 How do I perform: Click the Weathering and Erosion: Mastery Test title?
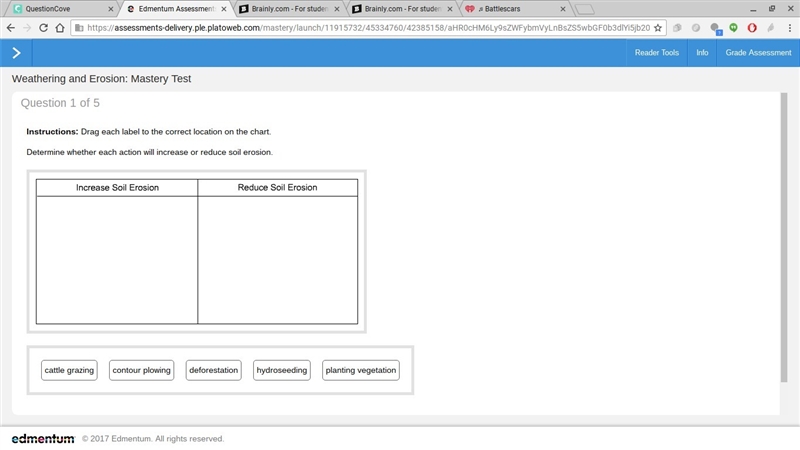pos(102,79)
